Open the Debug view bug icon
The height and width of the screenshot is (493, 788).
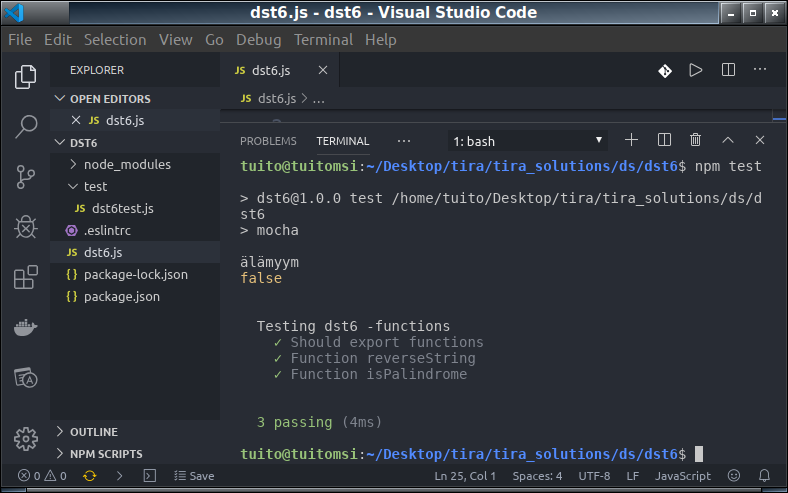(x=25, y=227)
